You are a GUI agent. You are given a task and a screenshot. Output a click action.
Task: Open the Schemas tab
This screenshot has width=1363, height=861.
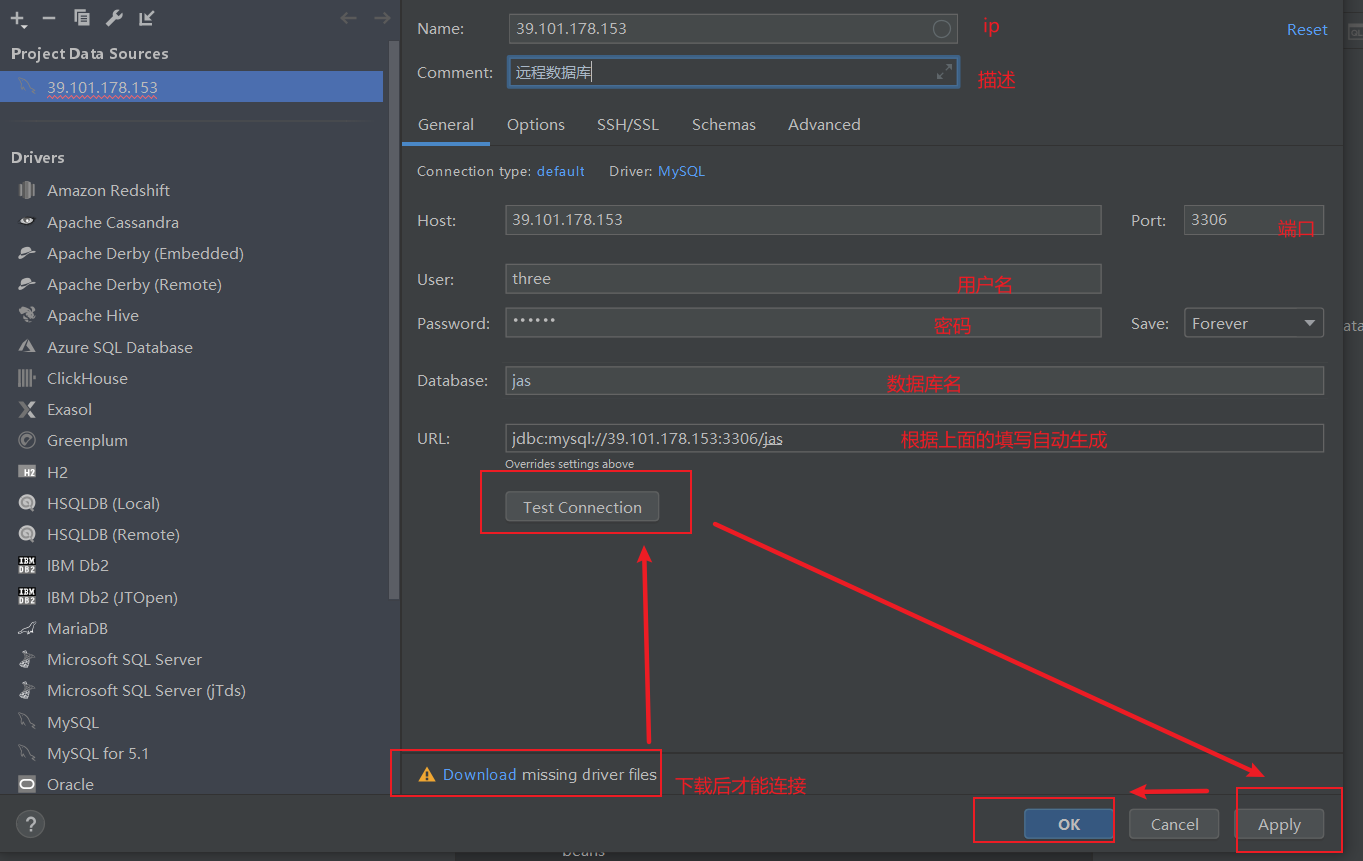coord(724,125)
